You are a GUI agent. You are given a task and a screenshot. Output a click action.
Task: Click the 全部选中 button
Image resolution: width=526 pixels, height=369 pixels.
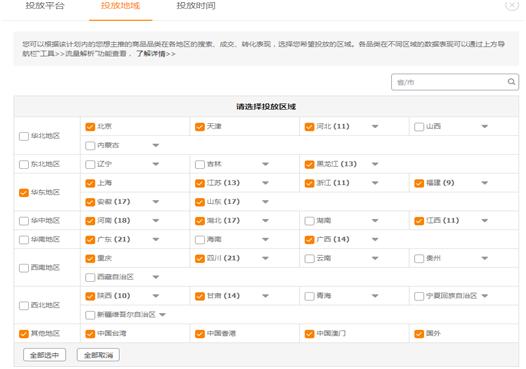pos(45,355)
